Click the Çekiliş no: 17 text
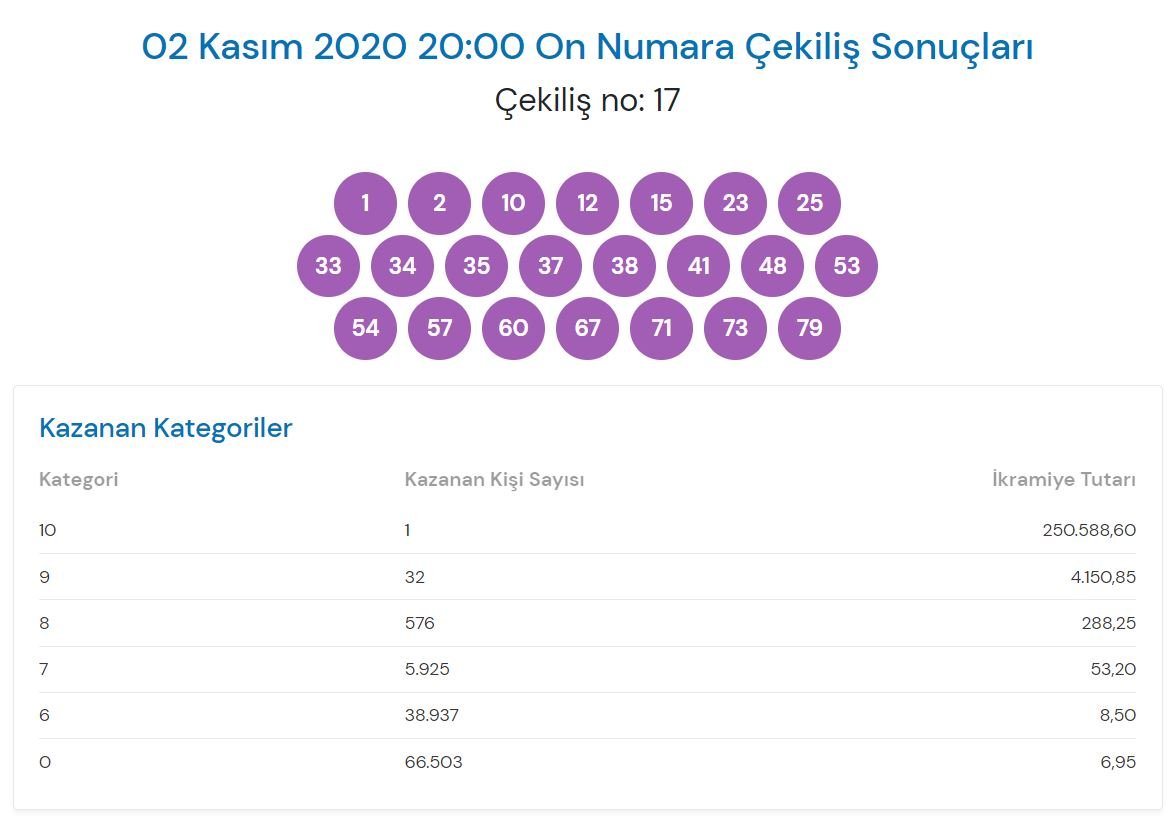The width and height of the screenshot is (1176, 820). 587,100
